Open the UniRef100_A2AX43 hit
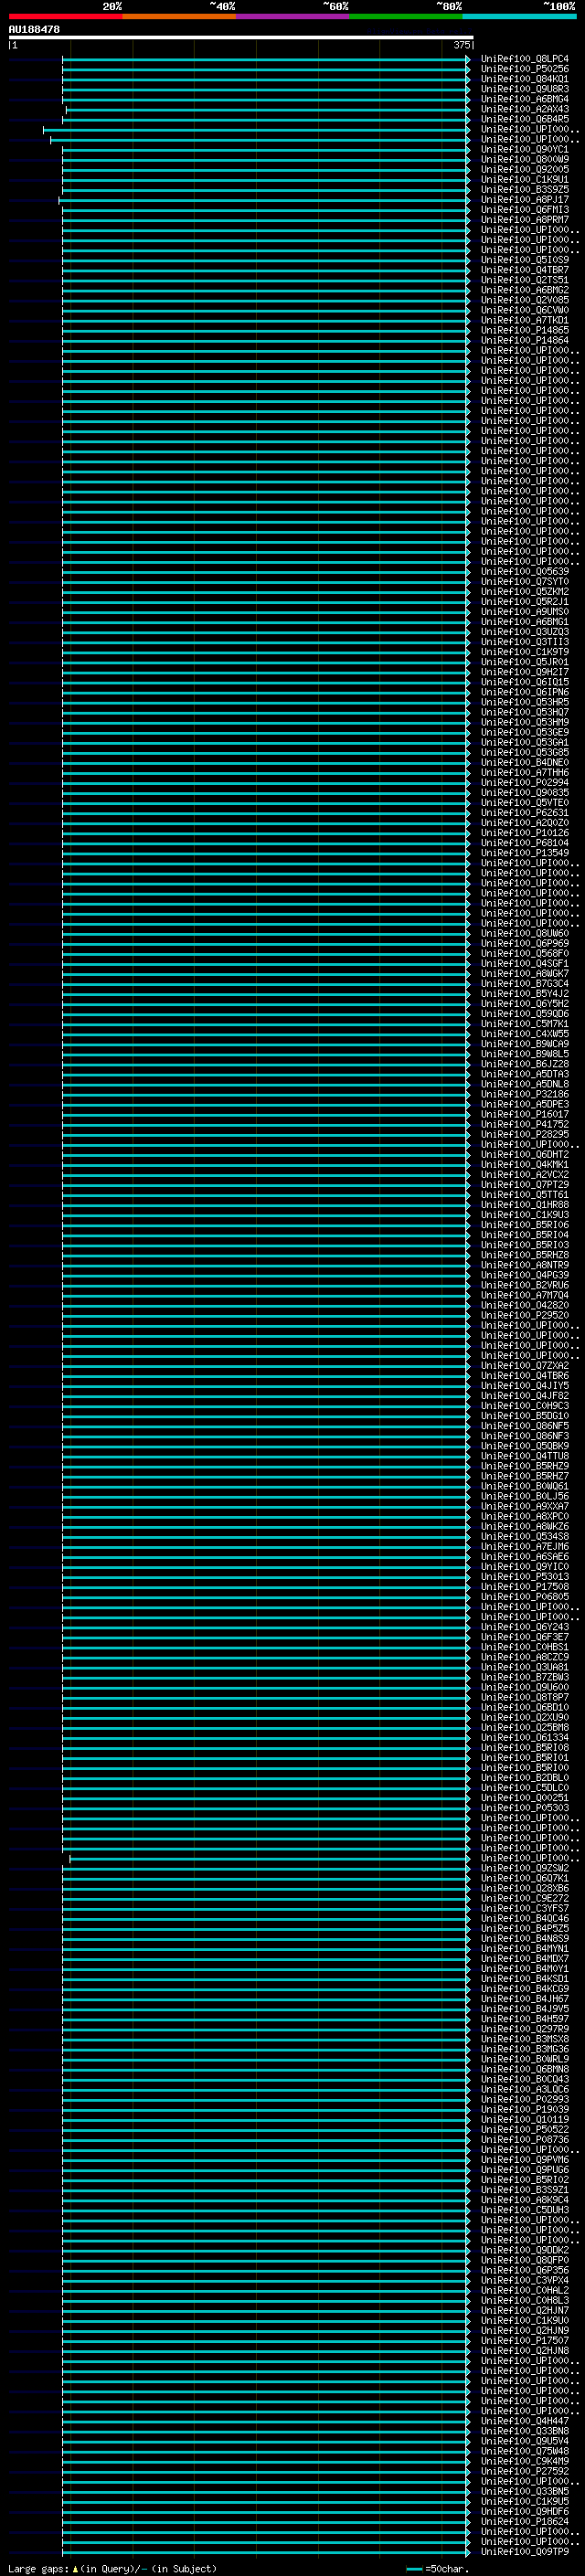The width and height of the screenshot is (585, 2576). tap(525, 109)
